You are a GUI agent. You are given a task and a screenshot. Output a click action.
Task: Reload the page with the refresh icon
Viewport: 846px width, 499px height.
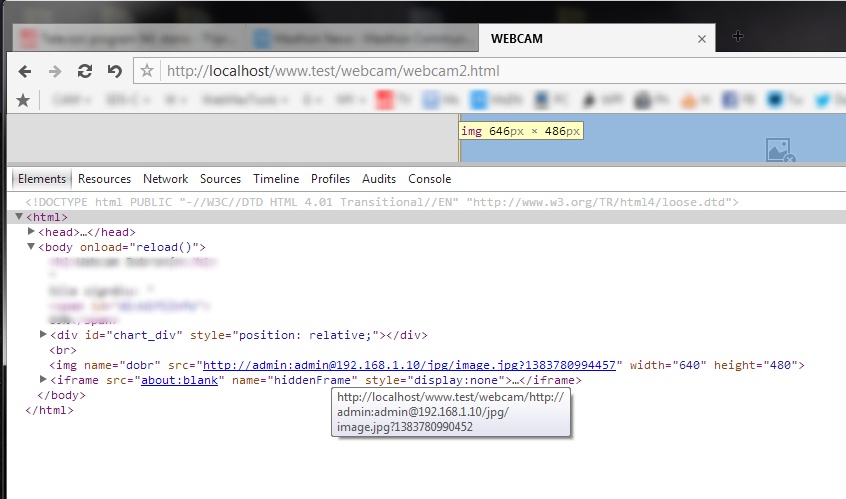(x=85, y=71)
